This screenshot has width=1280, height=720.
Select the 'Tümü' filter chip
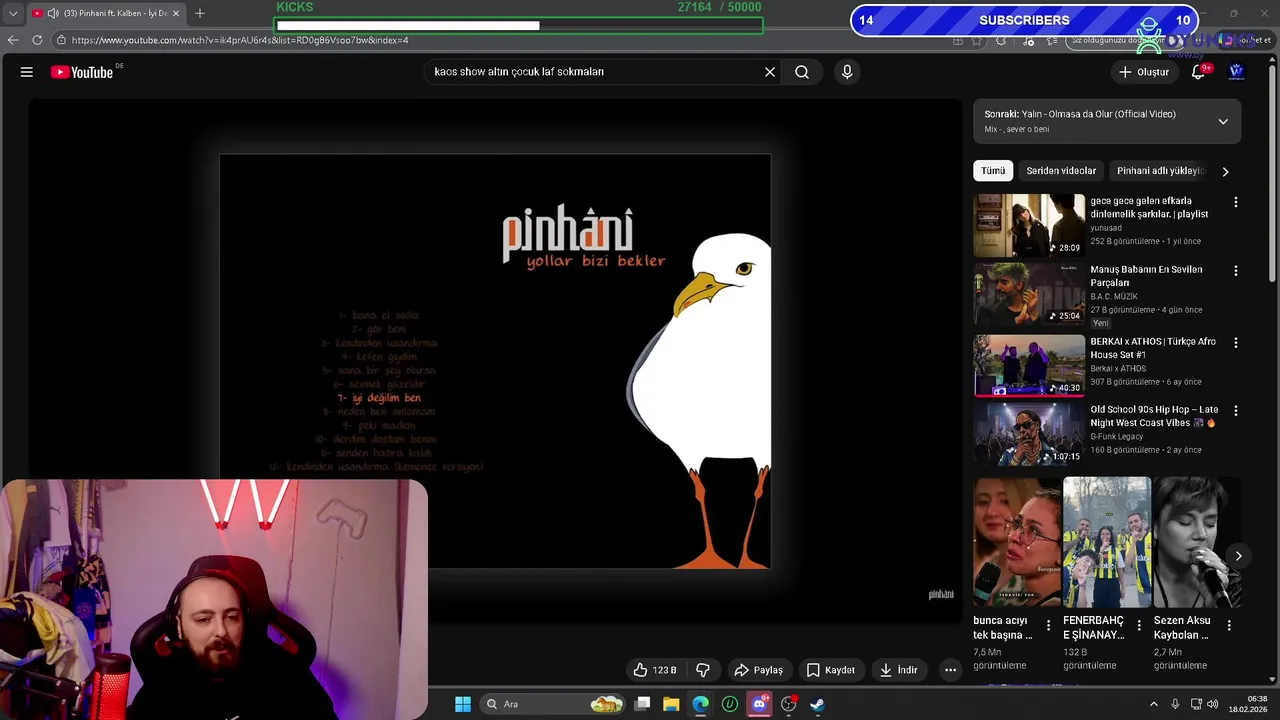tap(993, 171)
